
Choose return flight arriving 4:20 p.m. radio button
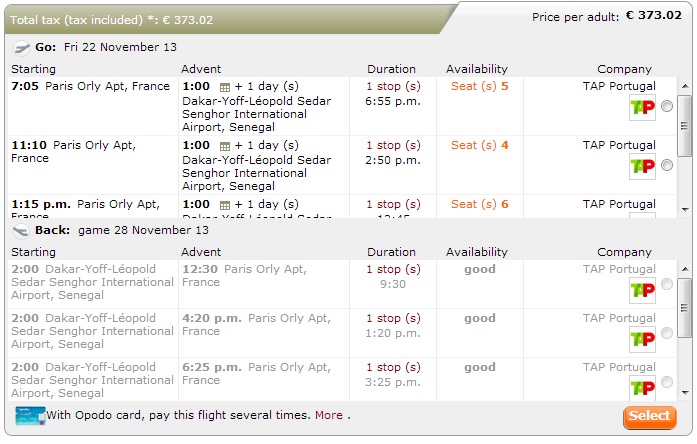[x=667, y=333]
